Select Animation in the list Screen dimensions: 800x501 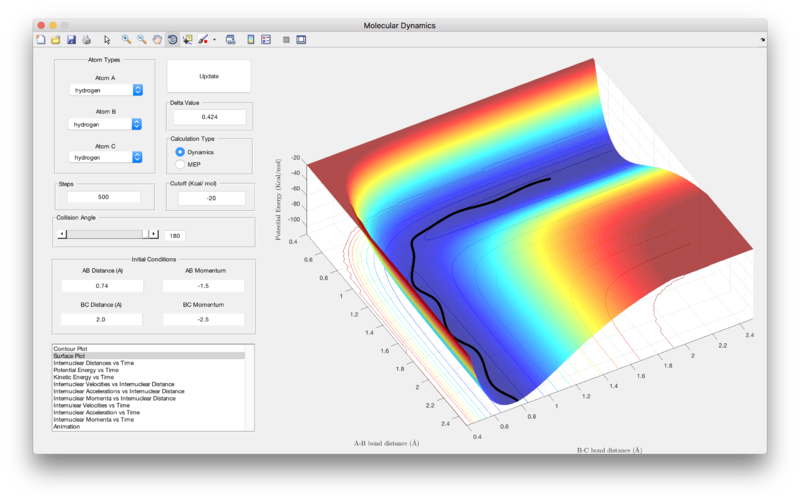coord(148,427)
